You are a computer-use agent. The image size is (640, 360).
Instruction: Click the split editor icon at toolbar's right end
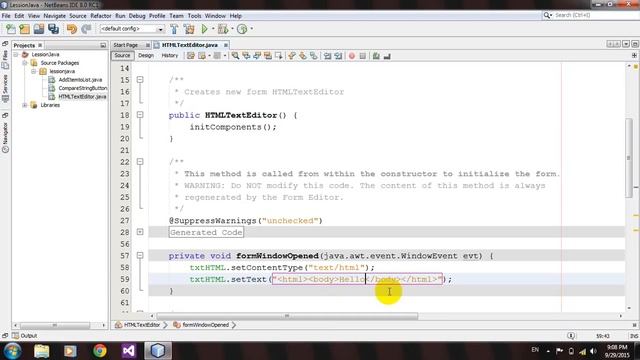tap(634, 55)
